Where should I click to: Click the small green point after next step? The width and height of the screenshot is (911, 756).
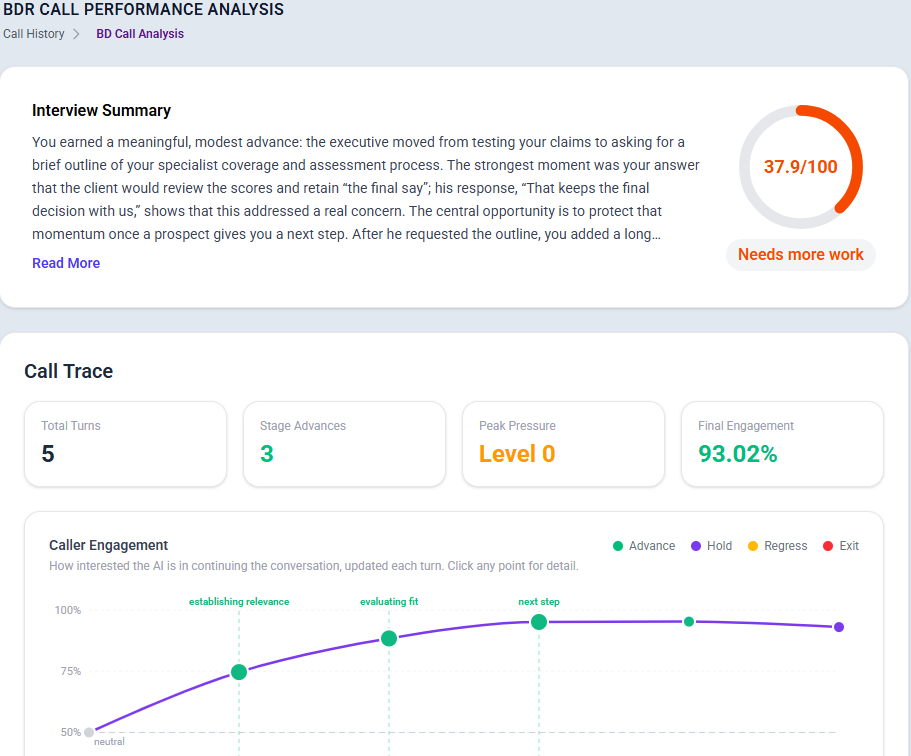[x=689, y=622]
